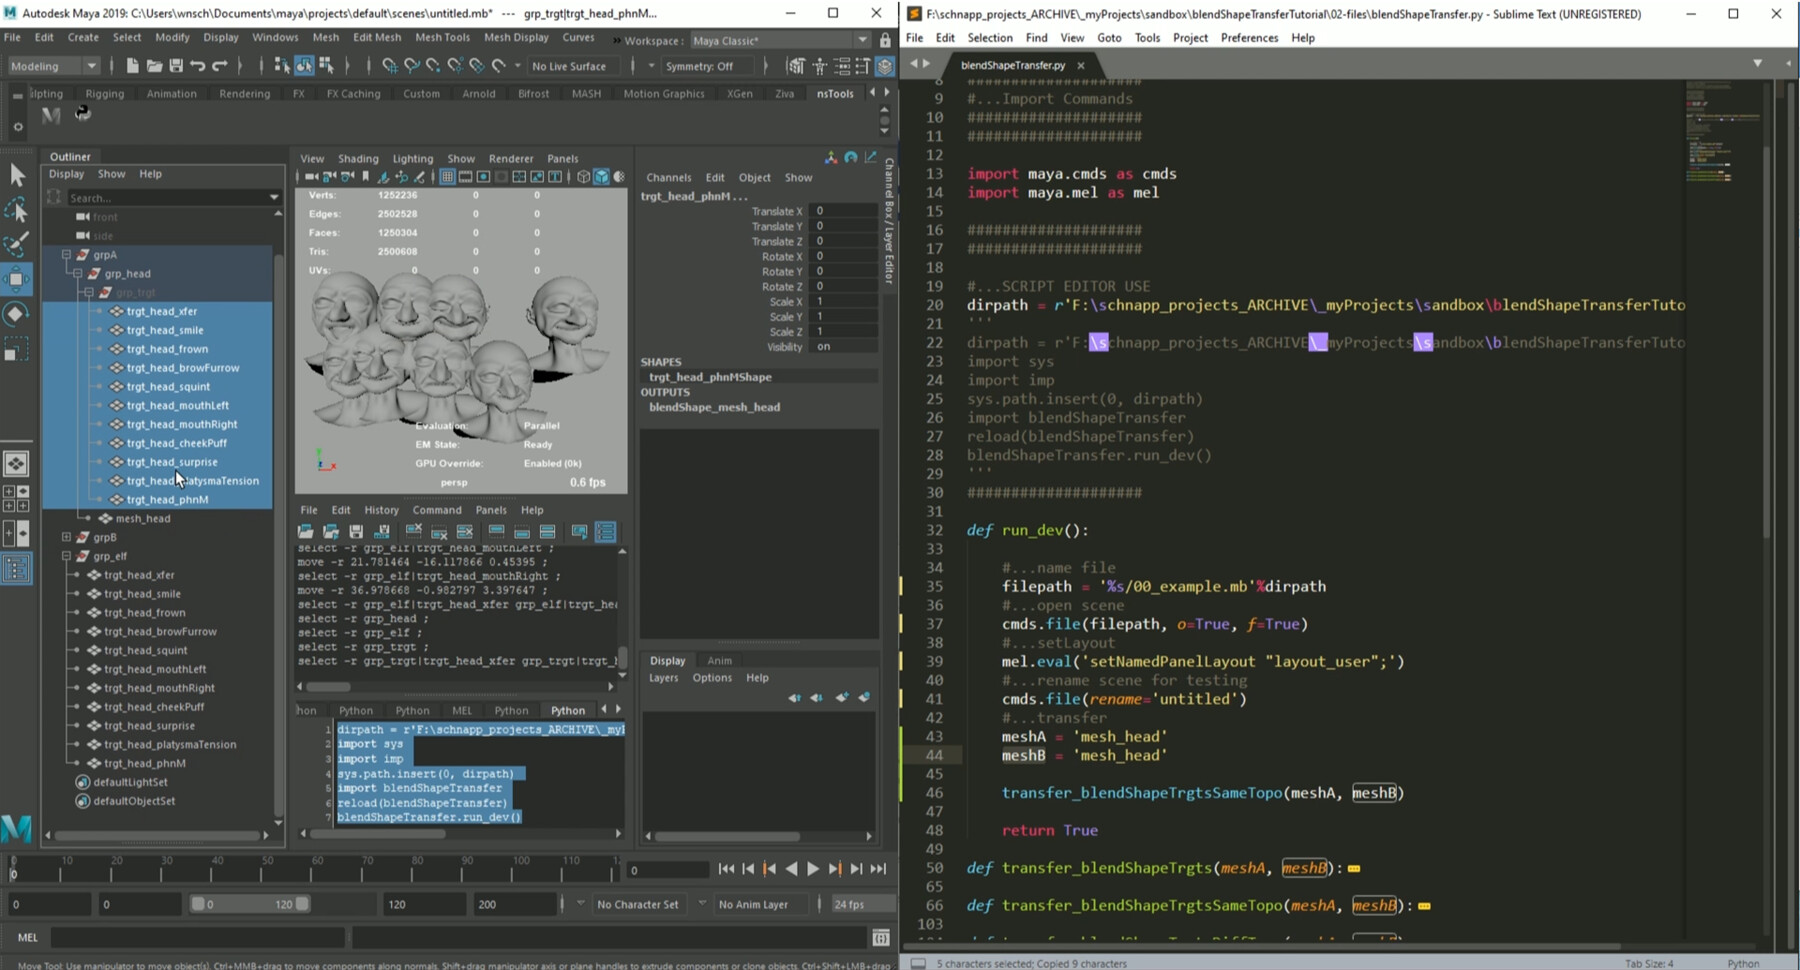Click the Undo icon in the toolbar

(x=198, y=66)
